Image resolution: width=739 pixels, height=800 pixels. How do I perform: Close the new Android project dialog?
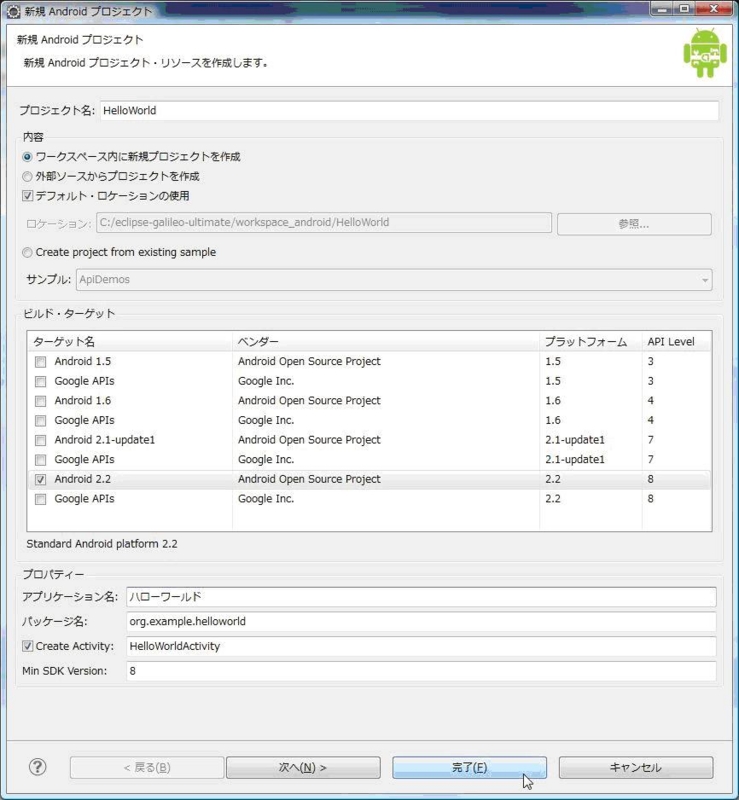tap(713, 9)
